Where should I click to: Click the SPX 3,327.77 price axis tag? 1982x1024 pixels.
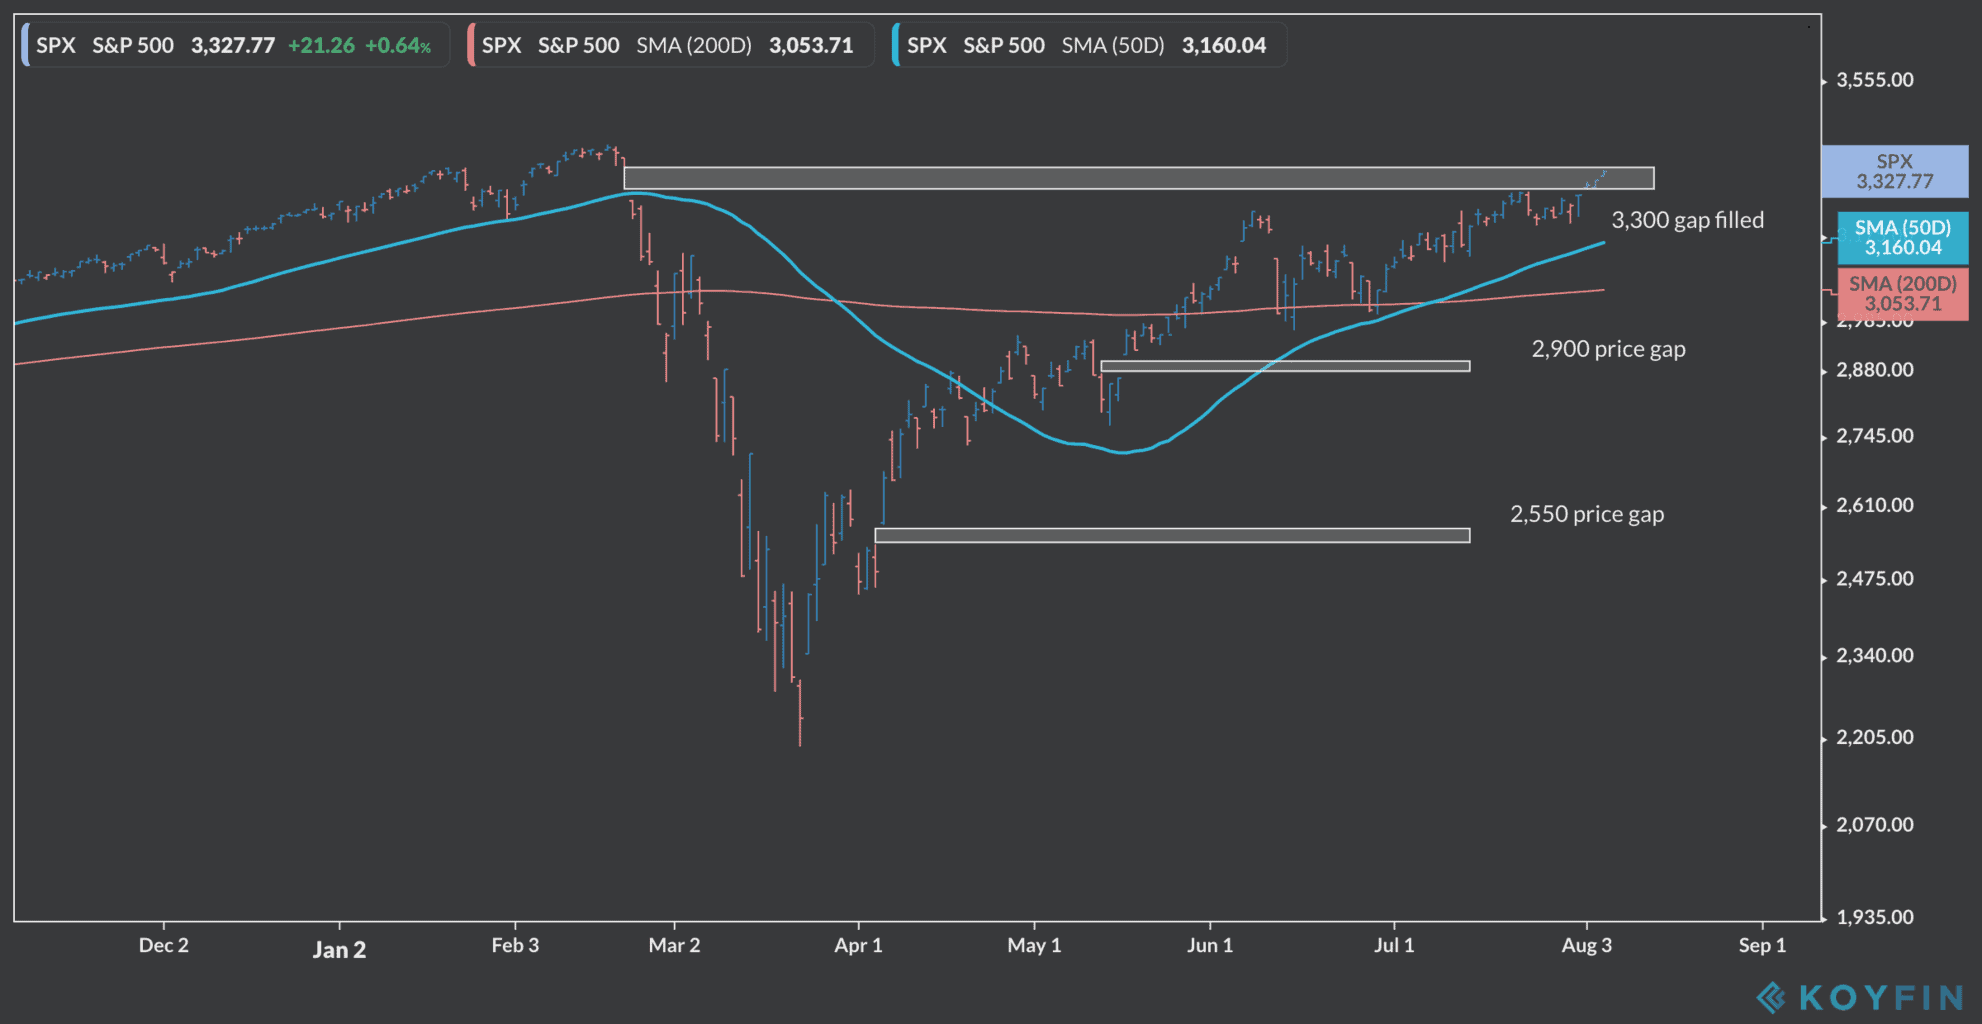[1895, 171]
